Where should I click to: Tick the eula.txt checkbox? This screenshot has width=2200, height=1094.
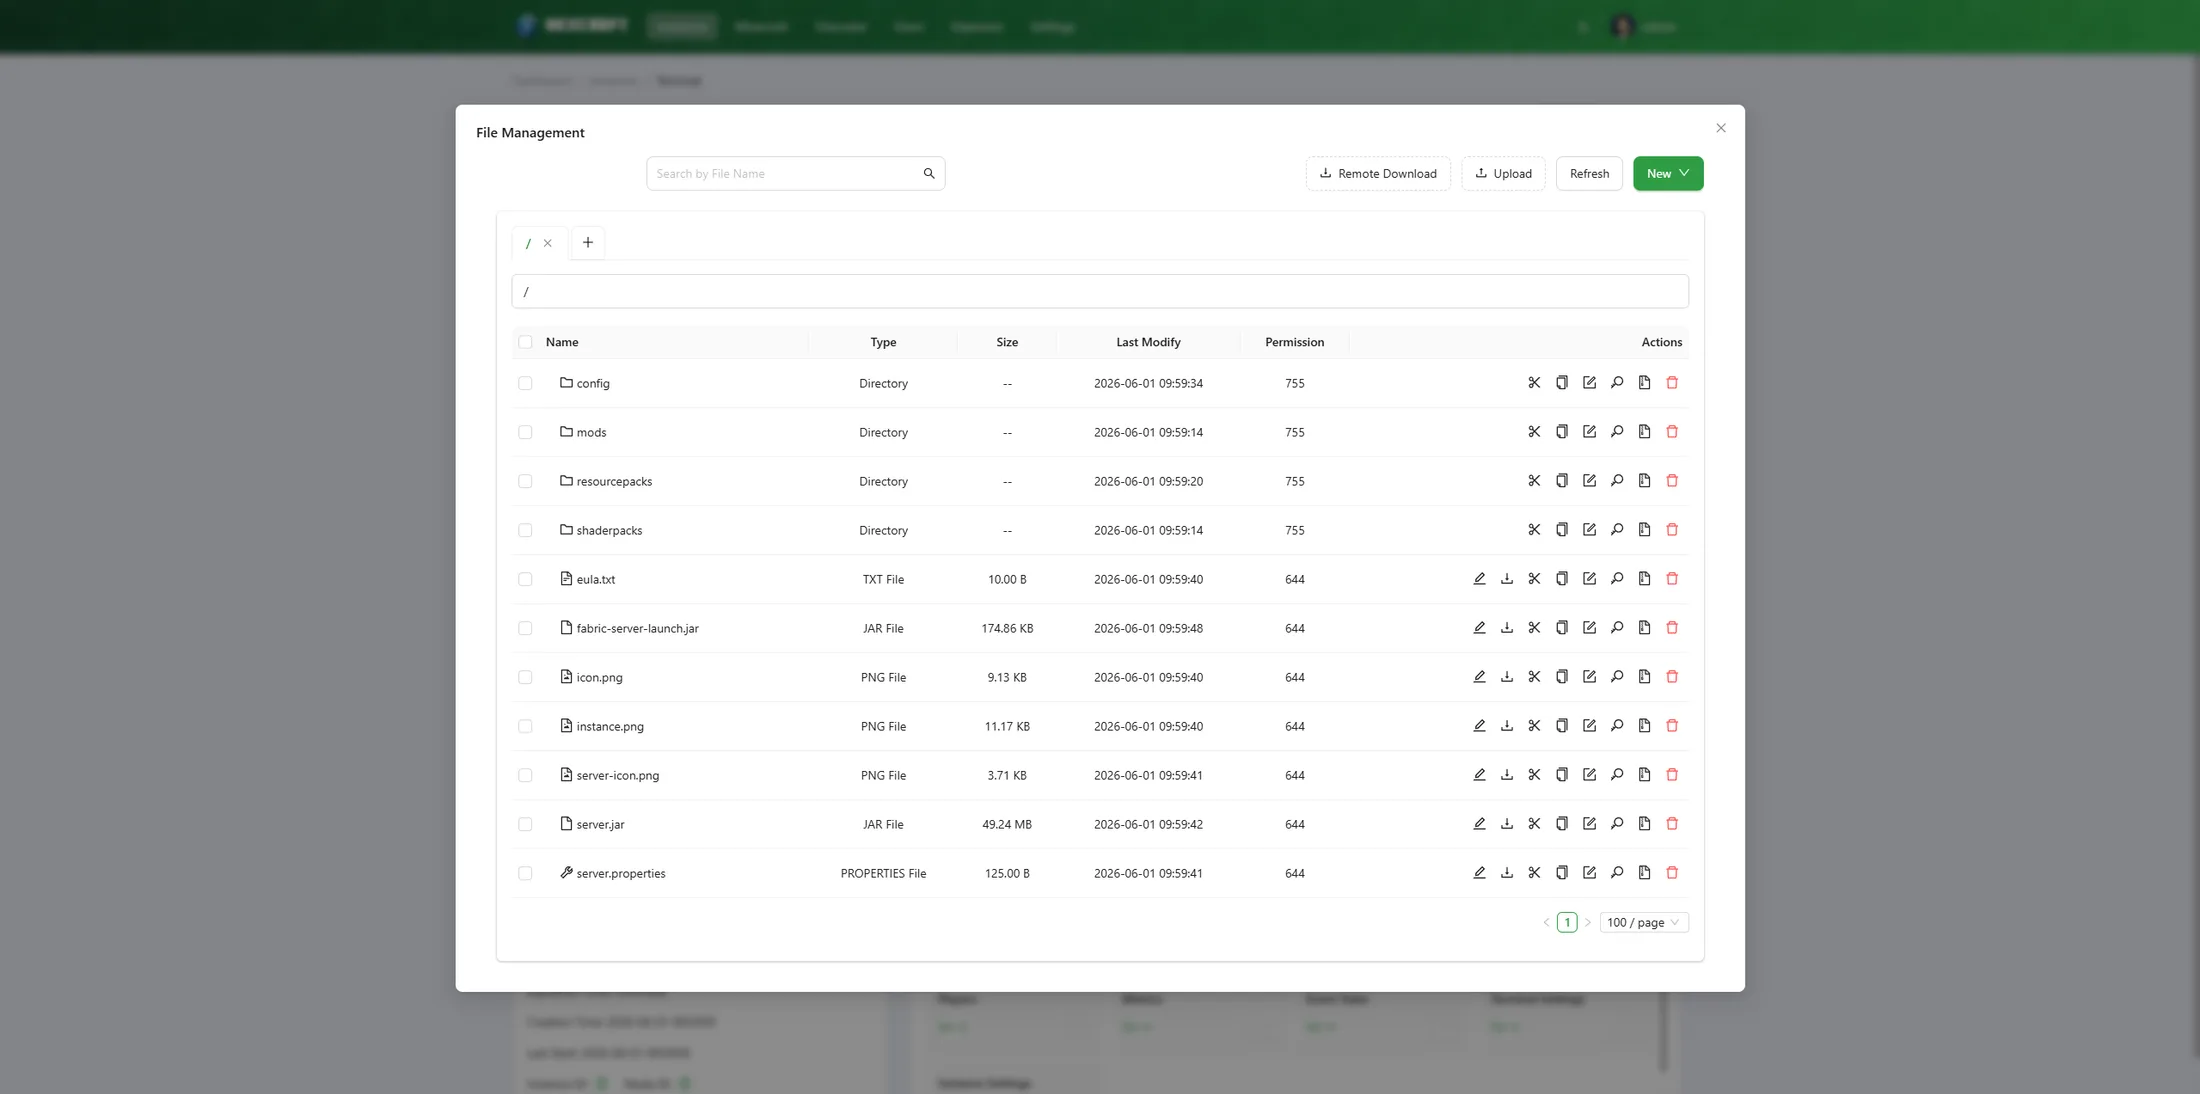click(525, 579)
